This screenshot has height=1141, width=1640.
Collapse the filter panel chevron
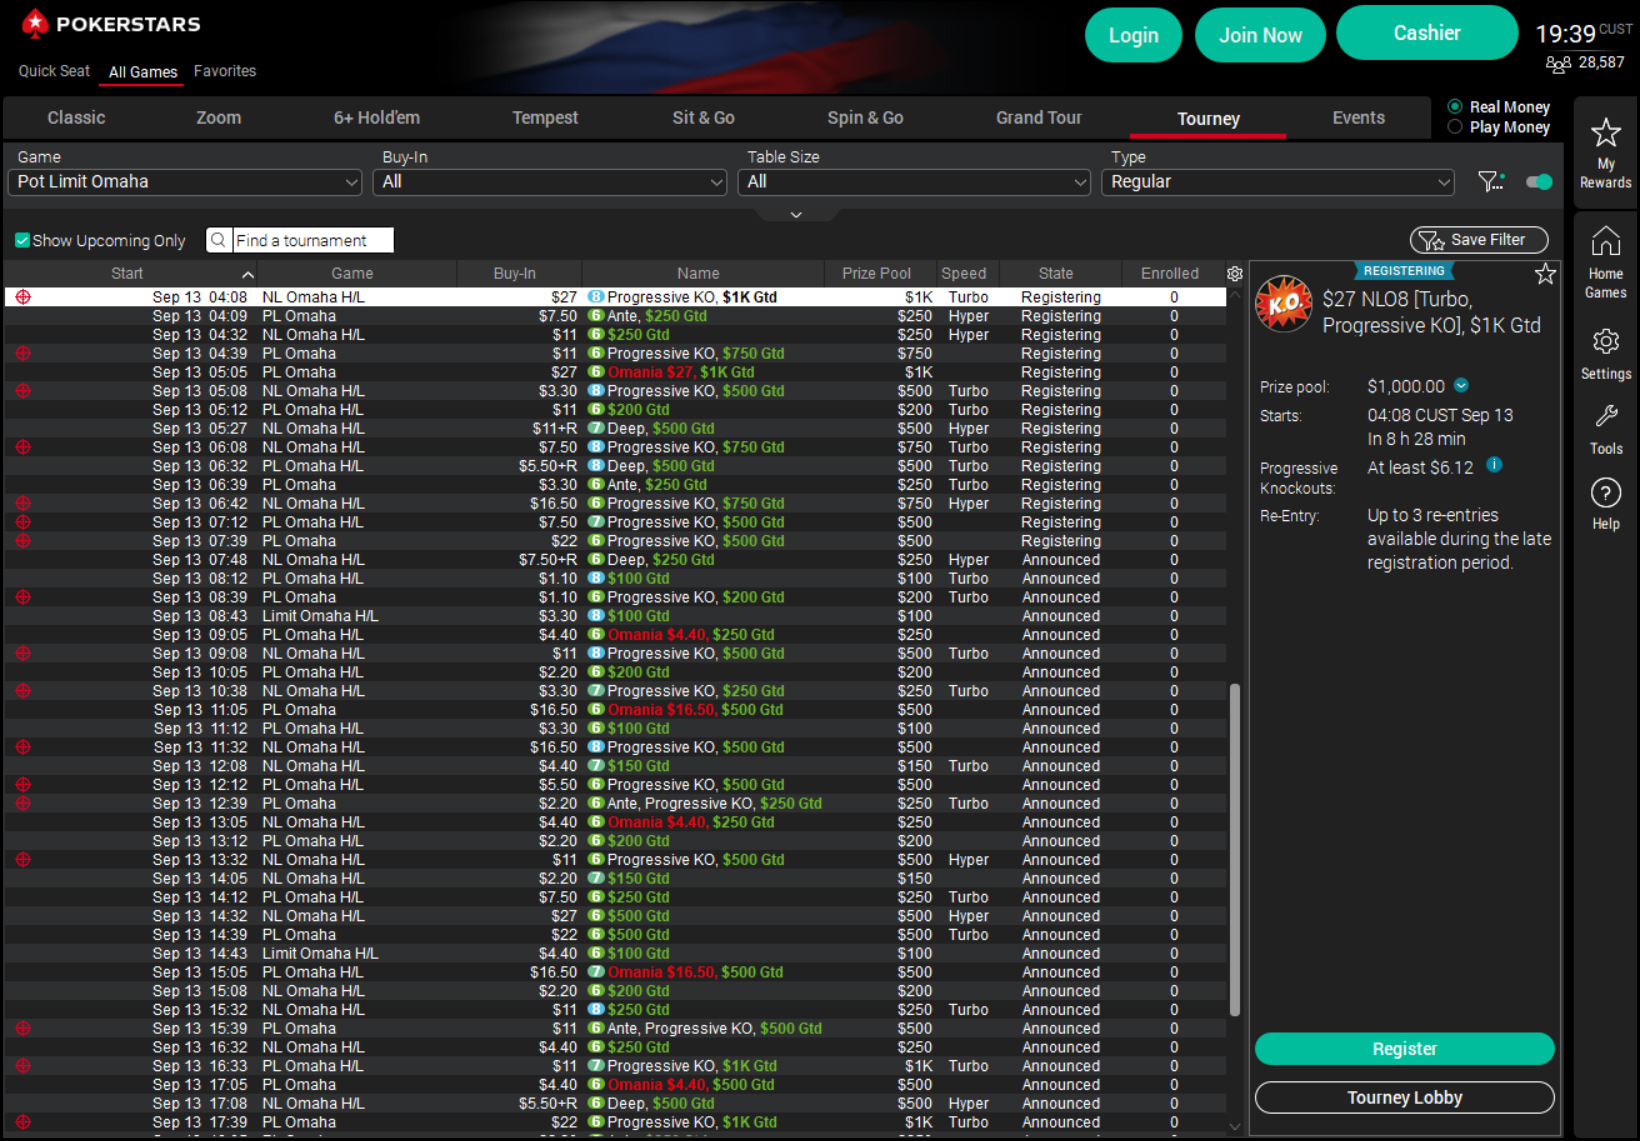[x=796, y=215]
